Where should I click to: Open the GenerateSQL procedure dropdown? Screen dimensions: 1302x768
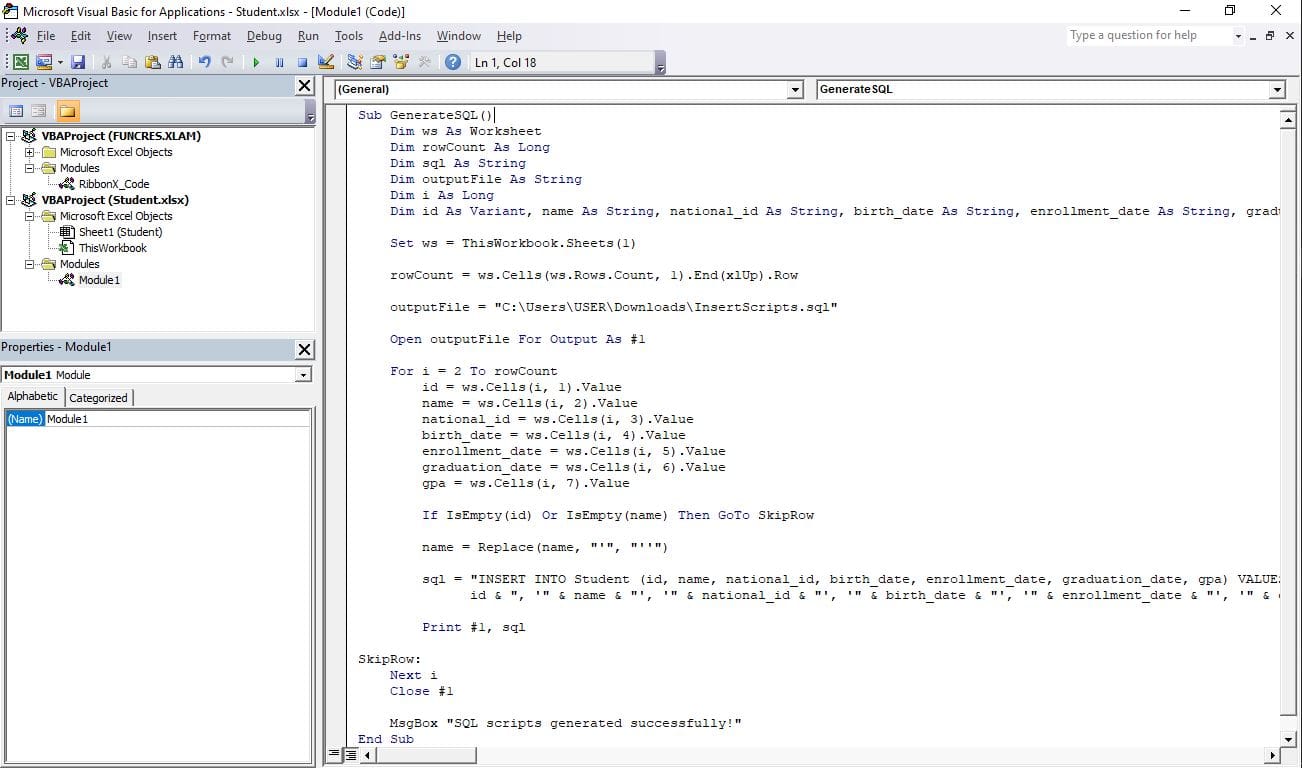[x=1276, y=90]
